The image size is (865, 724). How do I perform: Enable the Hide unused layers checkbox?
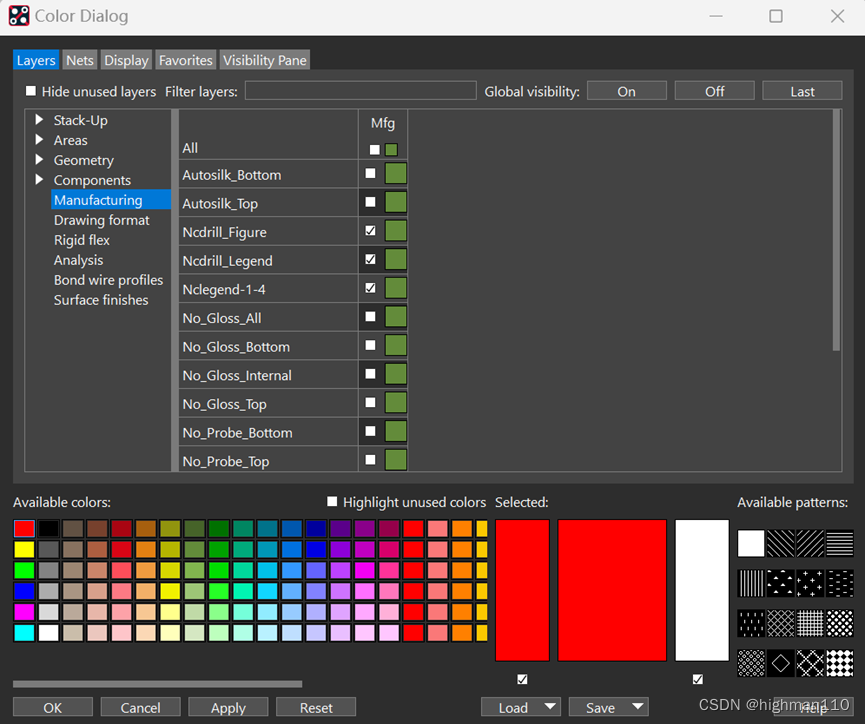click(32, 91)
